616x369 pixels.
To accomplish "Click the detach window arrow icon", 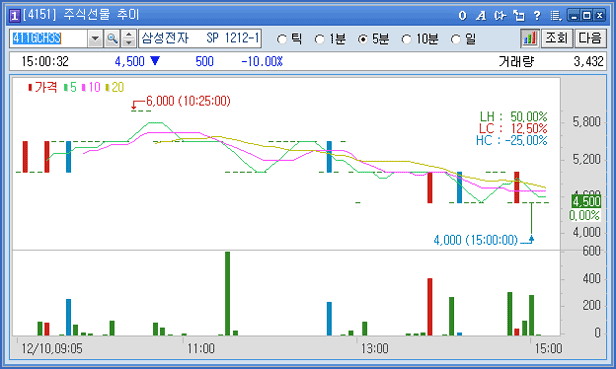I will tap(519, 16).
